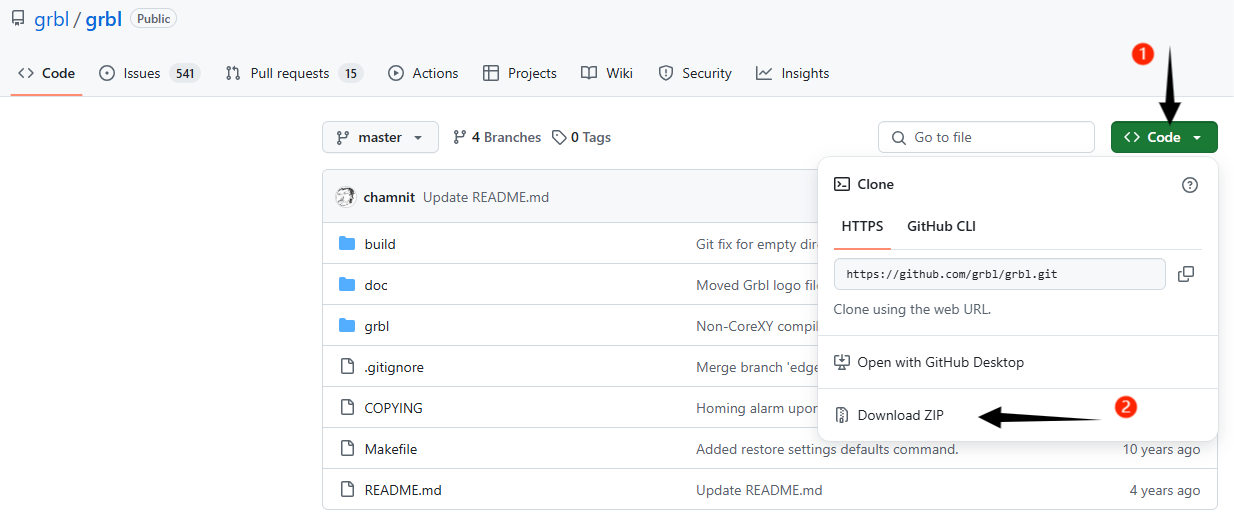
Task: Open the Projects tab
Action: (520, 73)
